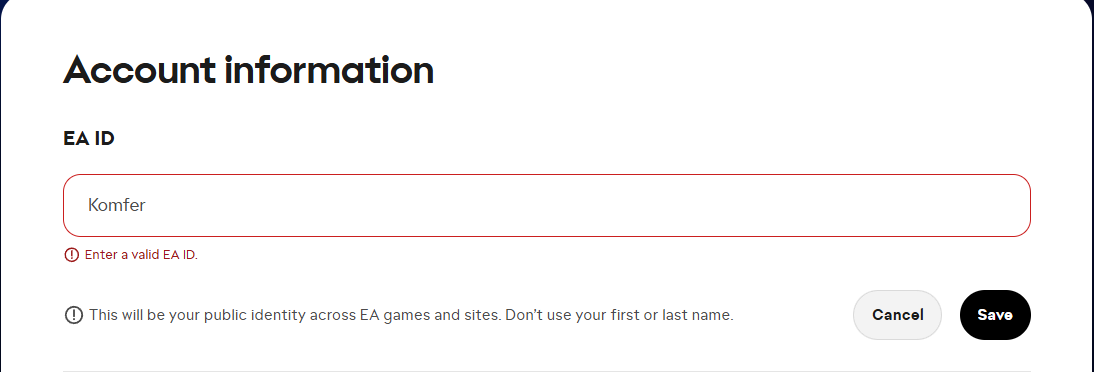
Task: Click the 'EA ID' section label
Action: [89, 139]
